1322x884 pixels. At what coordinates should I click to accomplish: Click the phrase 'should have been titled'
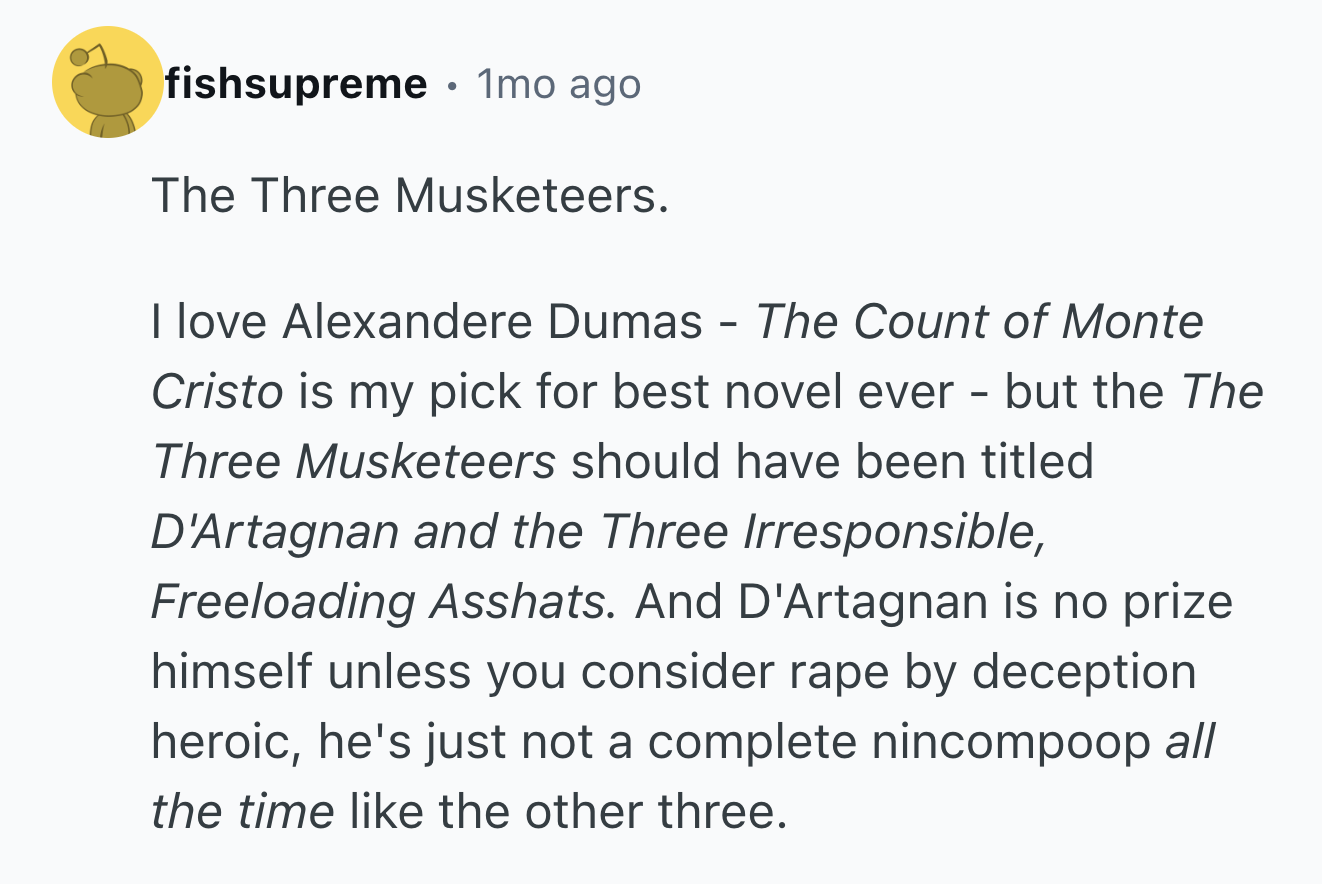pyautogui.click(x=832, y=462)
